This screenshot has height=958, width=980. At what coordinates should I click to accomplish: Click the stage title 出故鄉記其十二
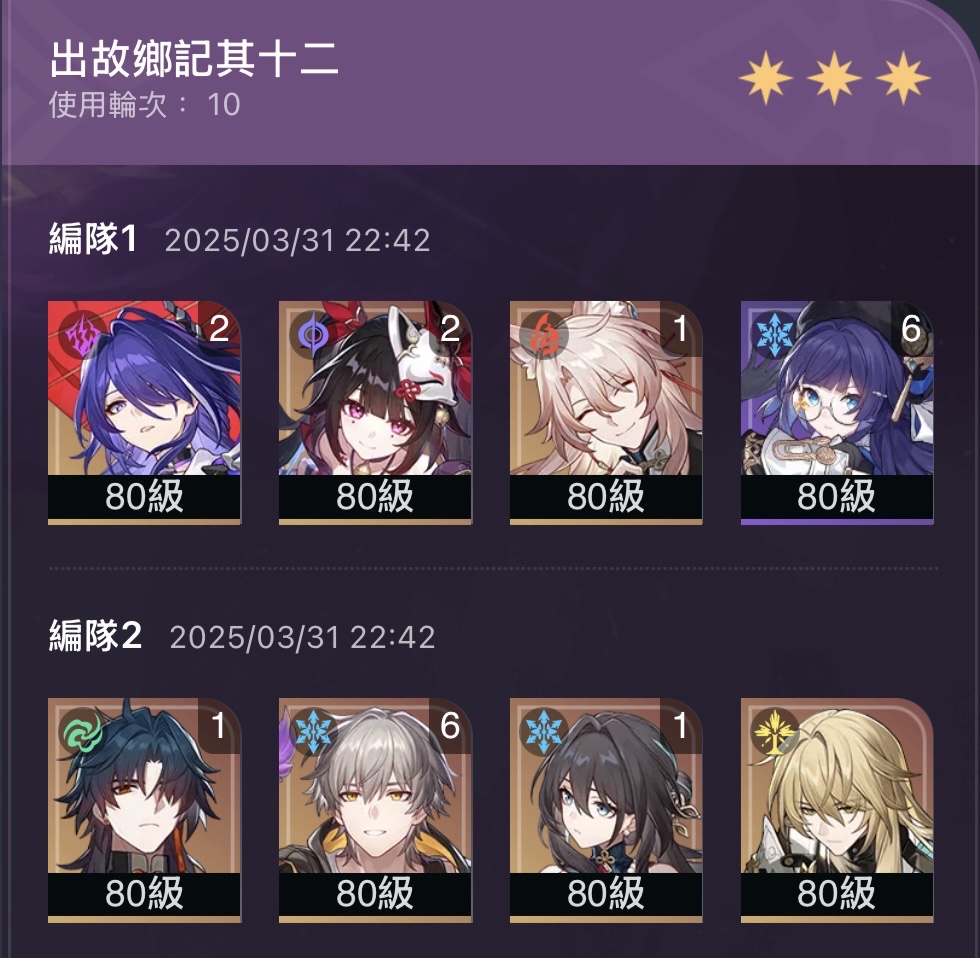(194, 58)
